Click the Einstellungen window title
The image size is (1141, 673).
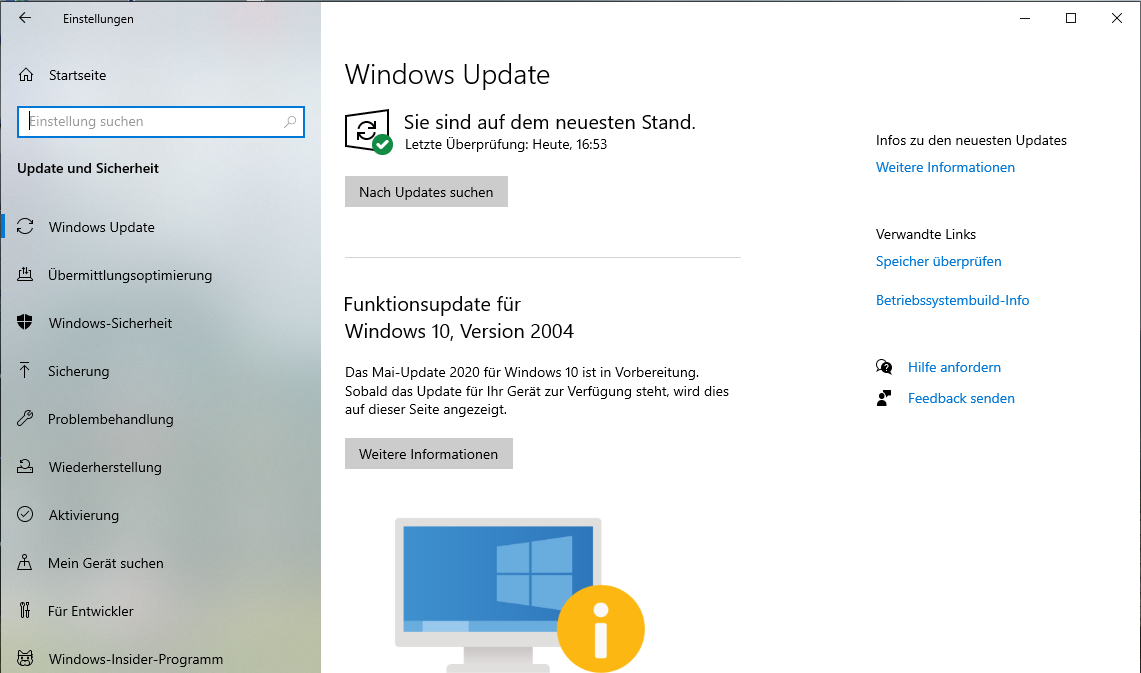click(x=98, y=19)
